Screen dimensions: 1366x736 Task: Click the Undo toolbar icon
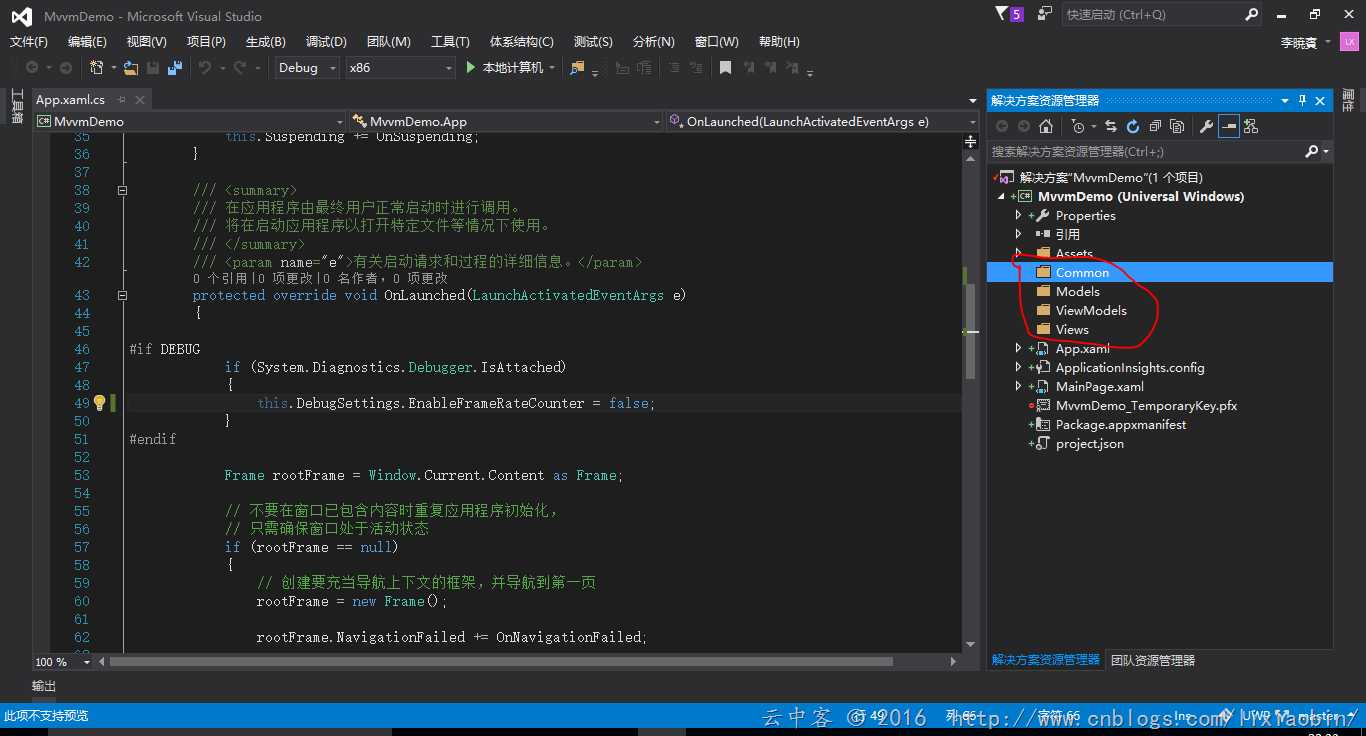click(204, 67)
